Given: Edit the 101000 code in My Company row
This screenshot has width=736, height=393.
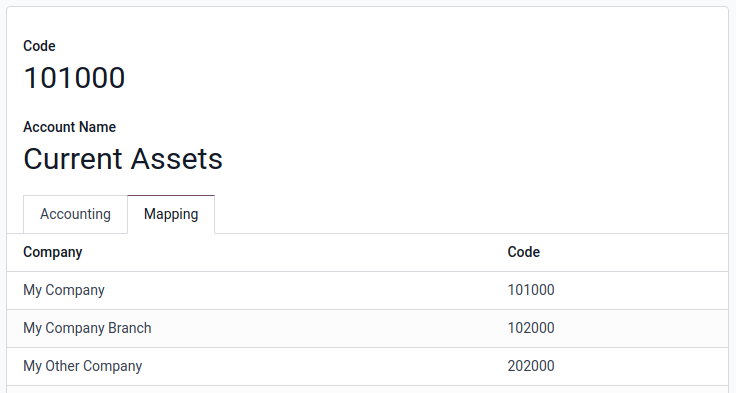Looking at the screenshot, I should click(531, 290).
